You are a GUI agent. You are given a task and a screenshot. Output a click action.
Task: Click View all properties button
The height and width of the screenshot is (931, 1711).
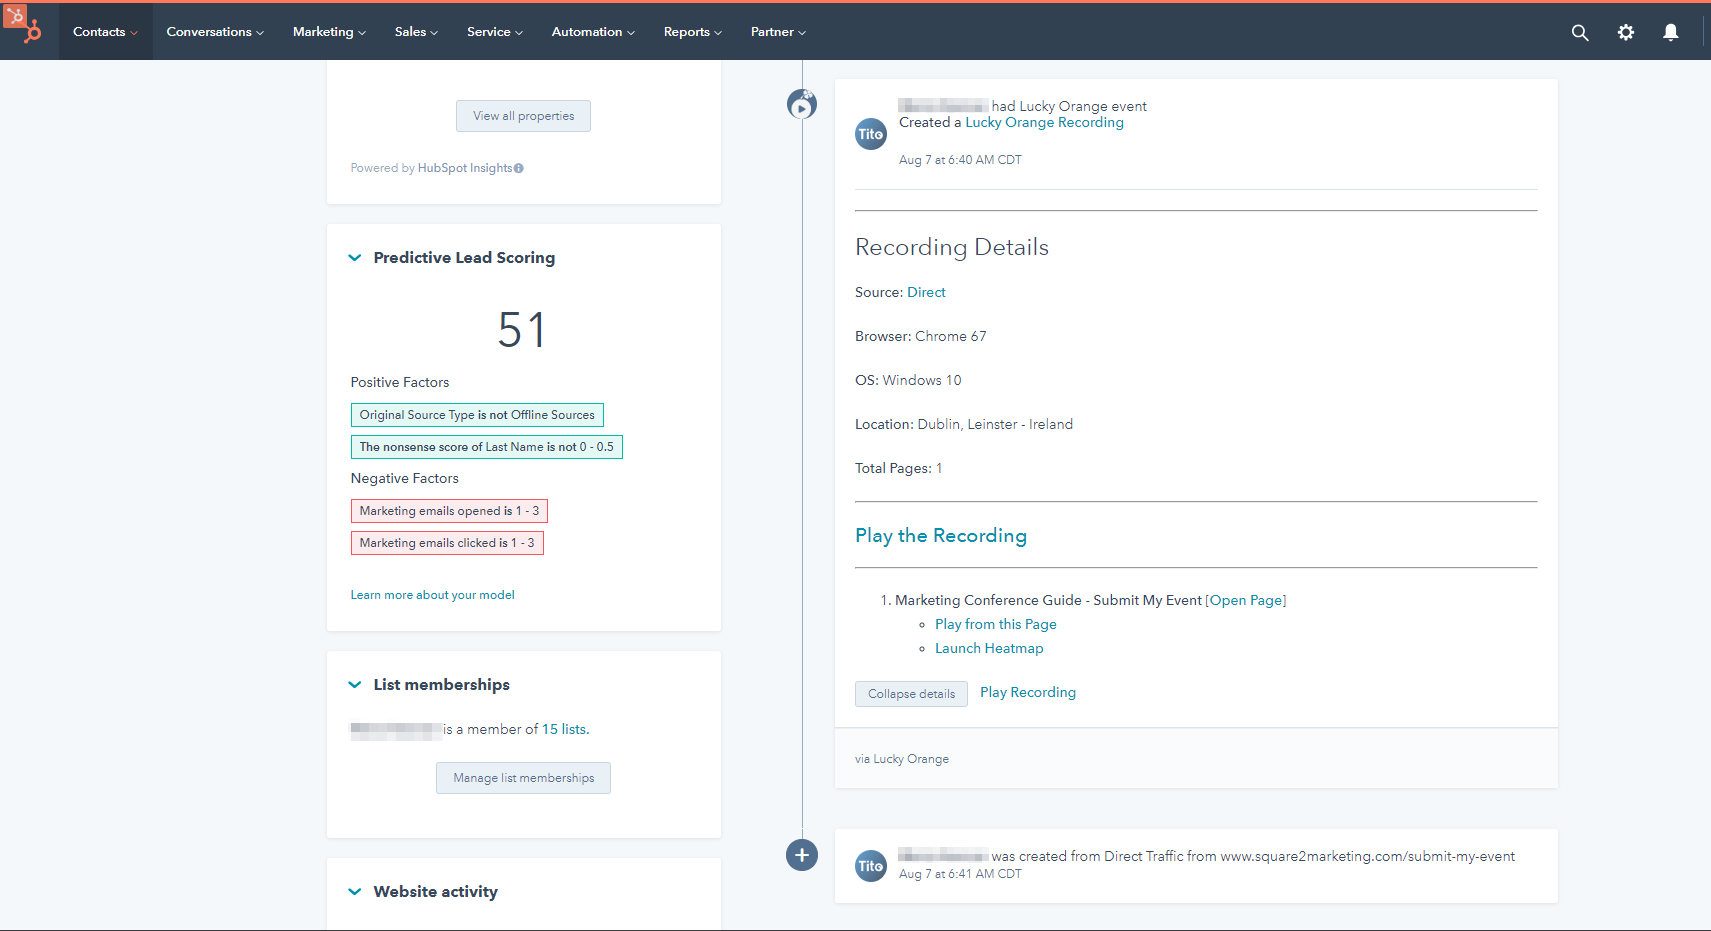click(x=524, y=116)
